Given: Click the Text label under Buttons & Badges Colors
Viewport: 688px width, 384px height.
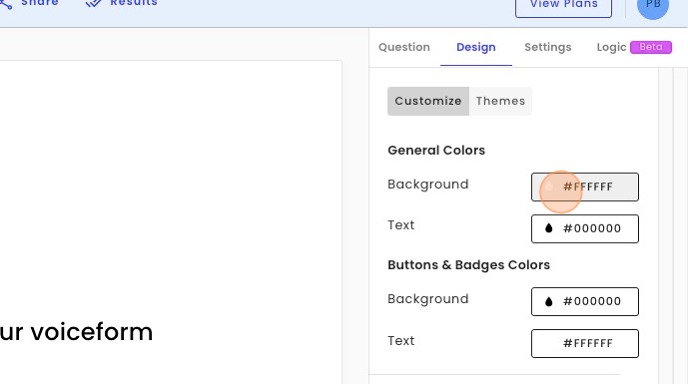Looking at the screenshot, I should (401, 341).
